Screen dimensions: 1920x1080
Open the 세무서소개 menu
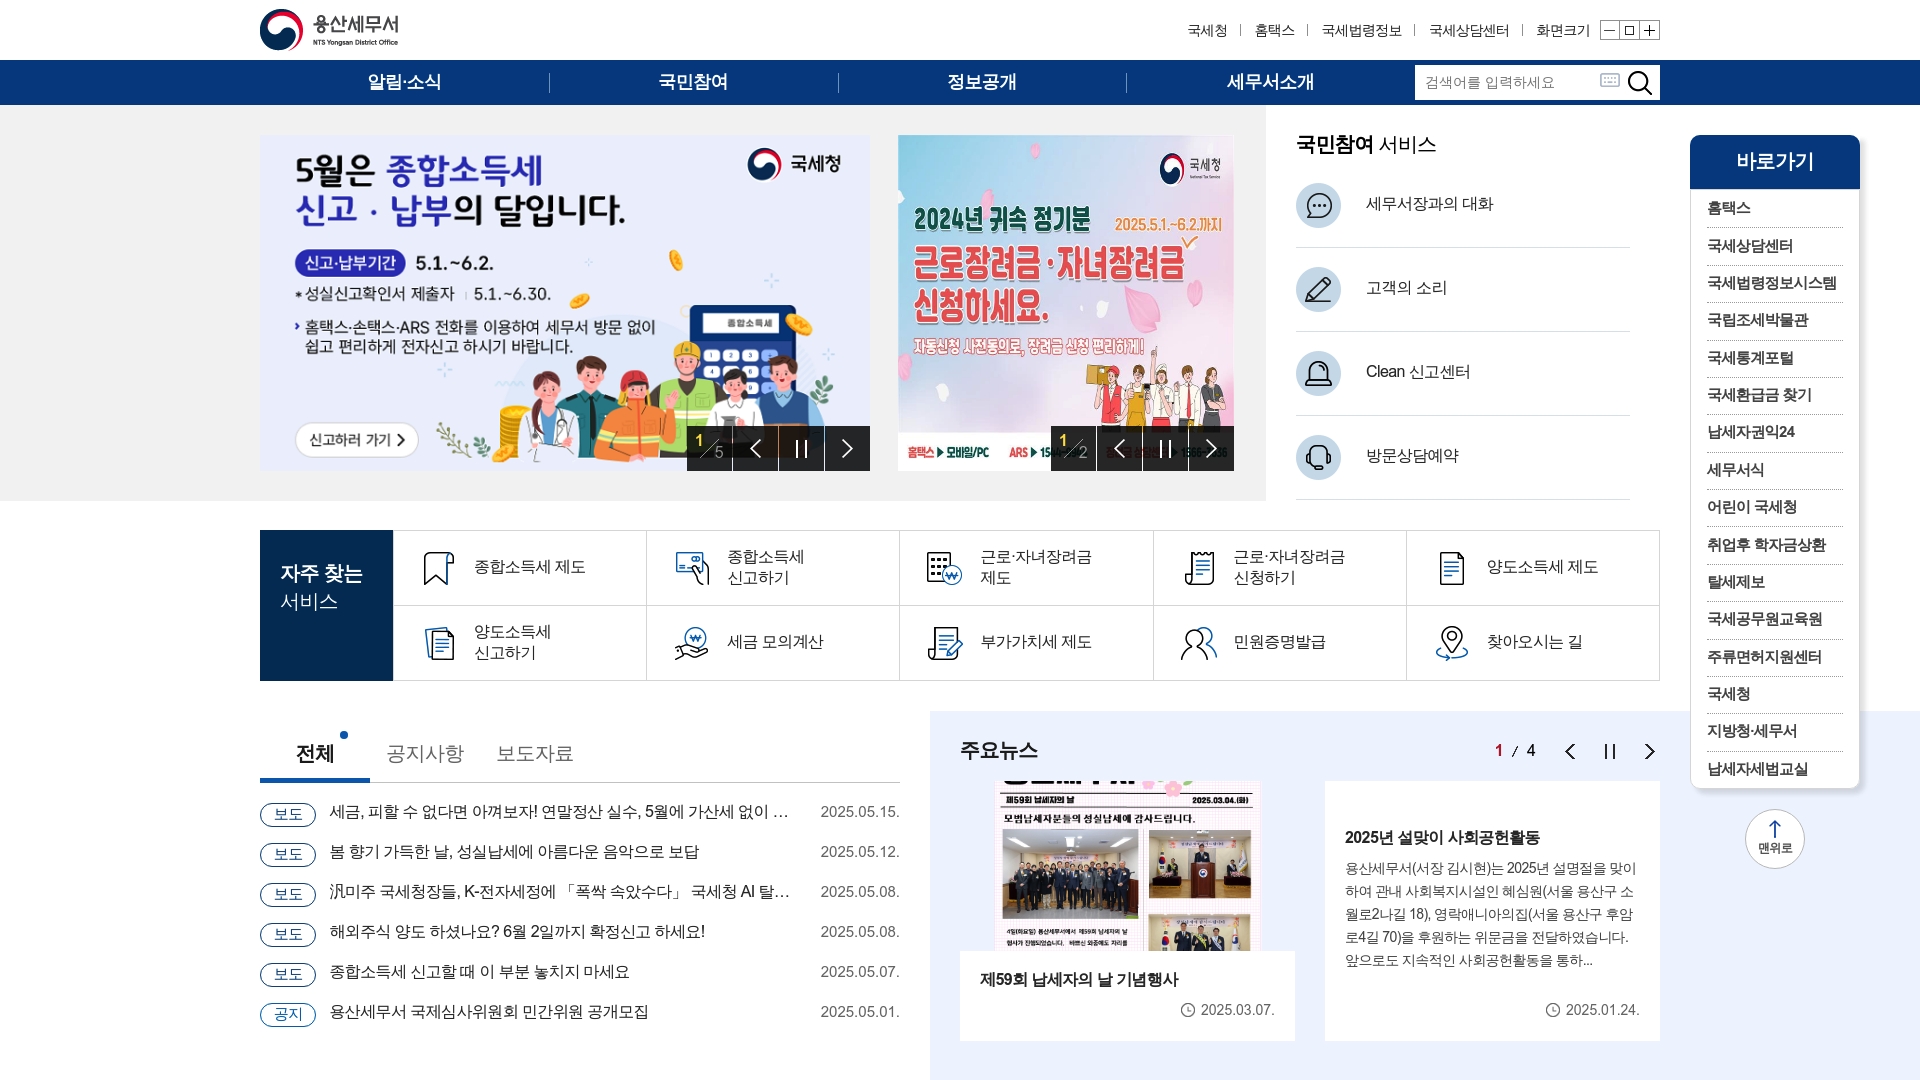1270,83
